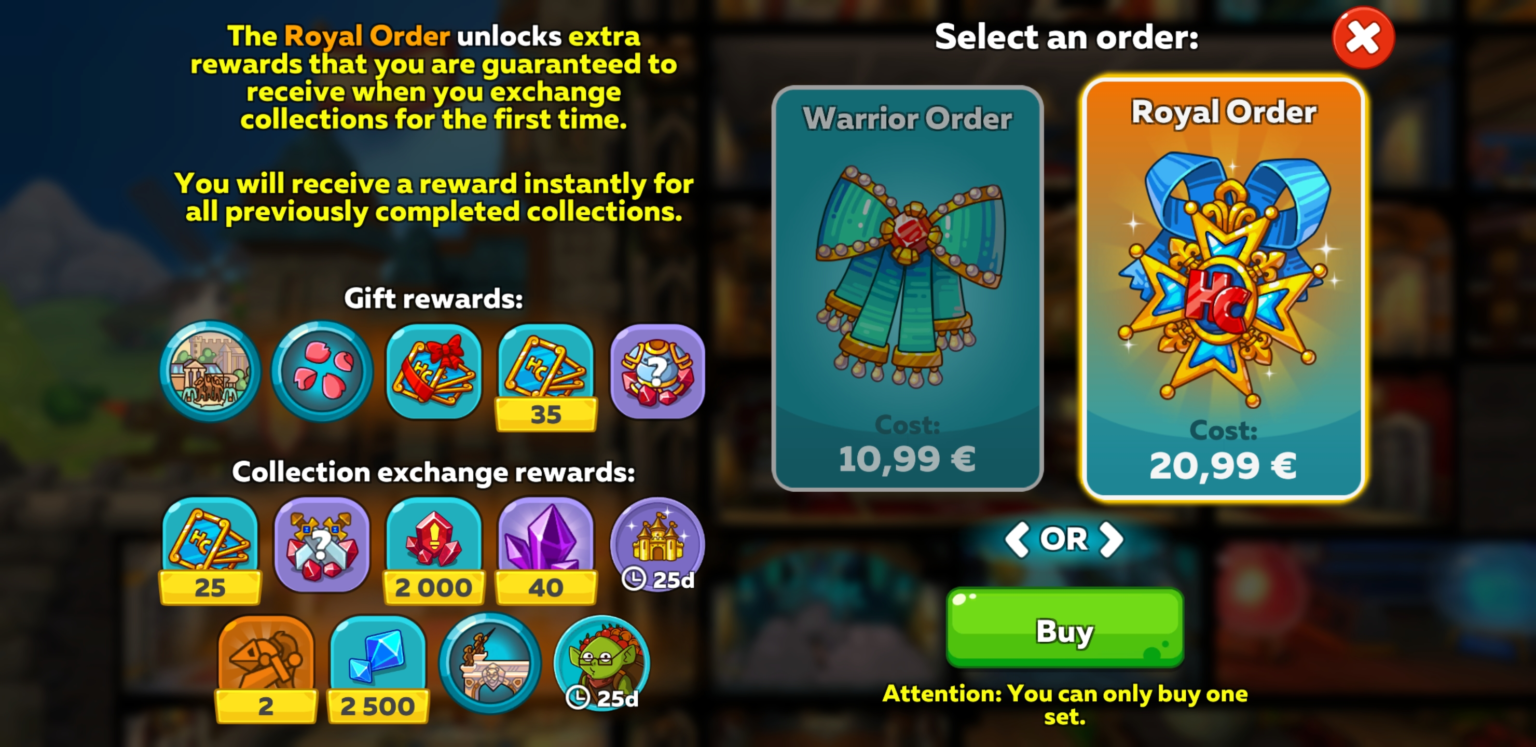The height and width of the screenshot is (747, 1536).
Task: Tap the goblin 25d reward icon
Action: click(x=601, y=663)
